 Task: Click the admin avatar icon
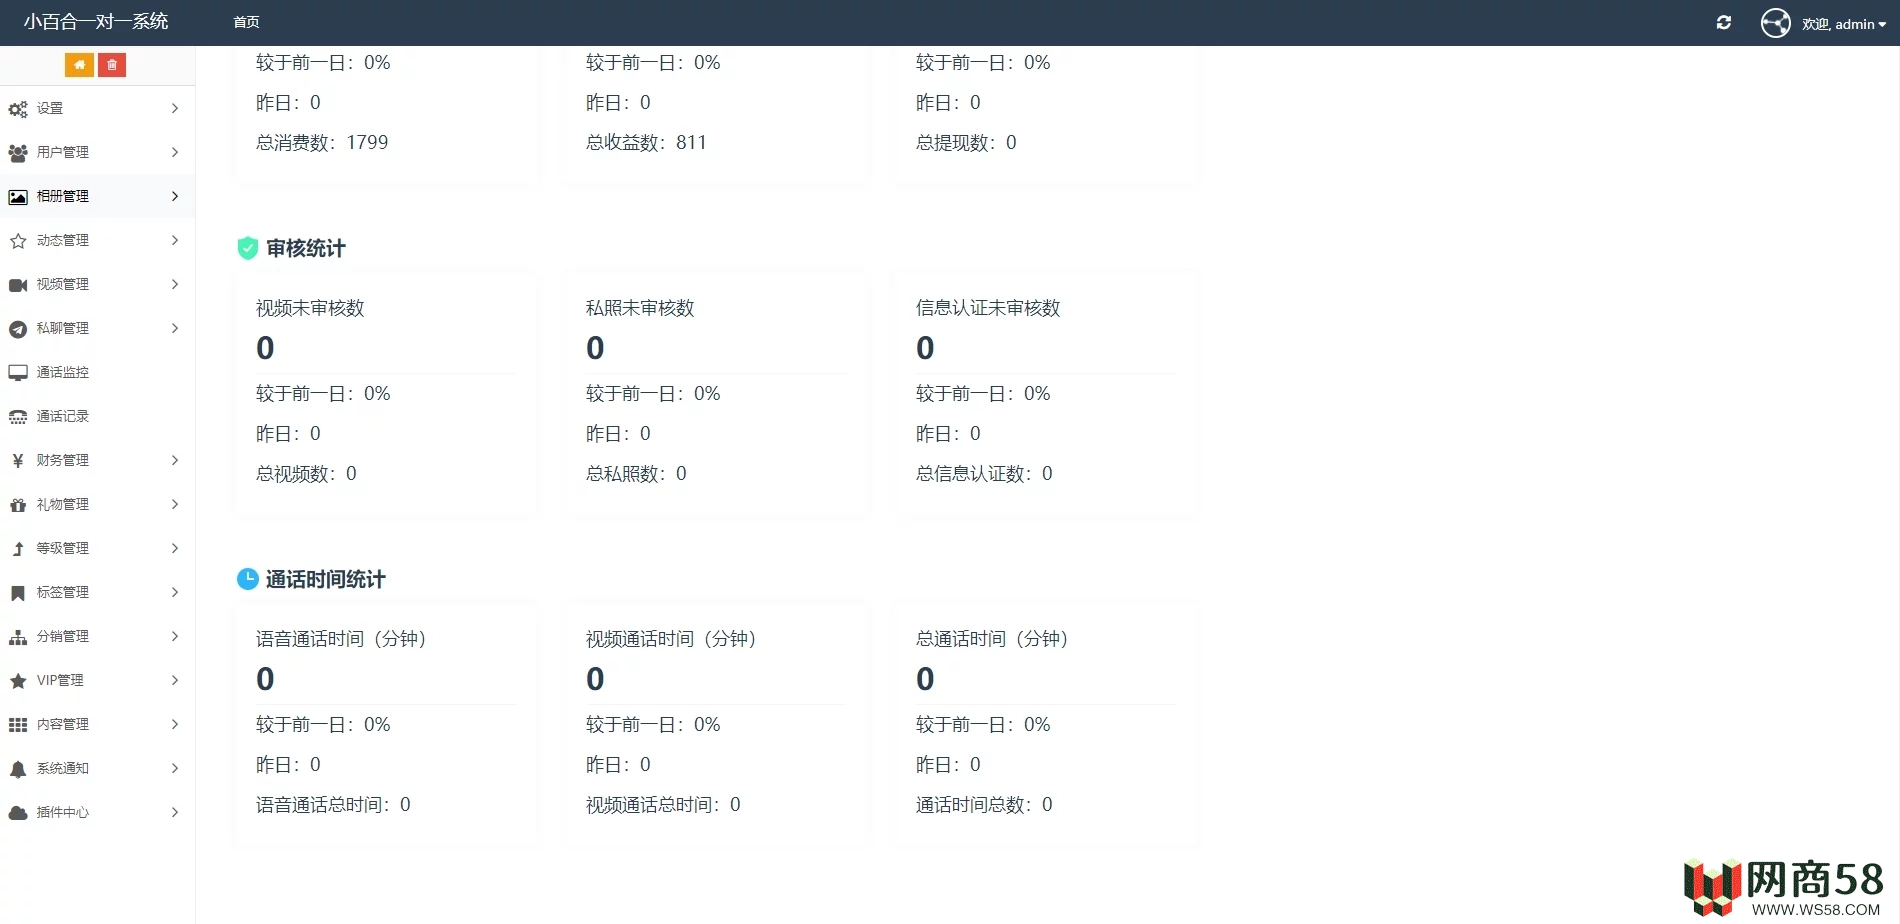tap(1776, 23)
